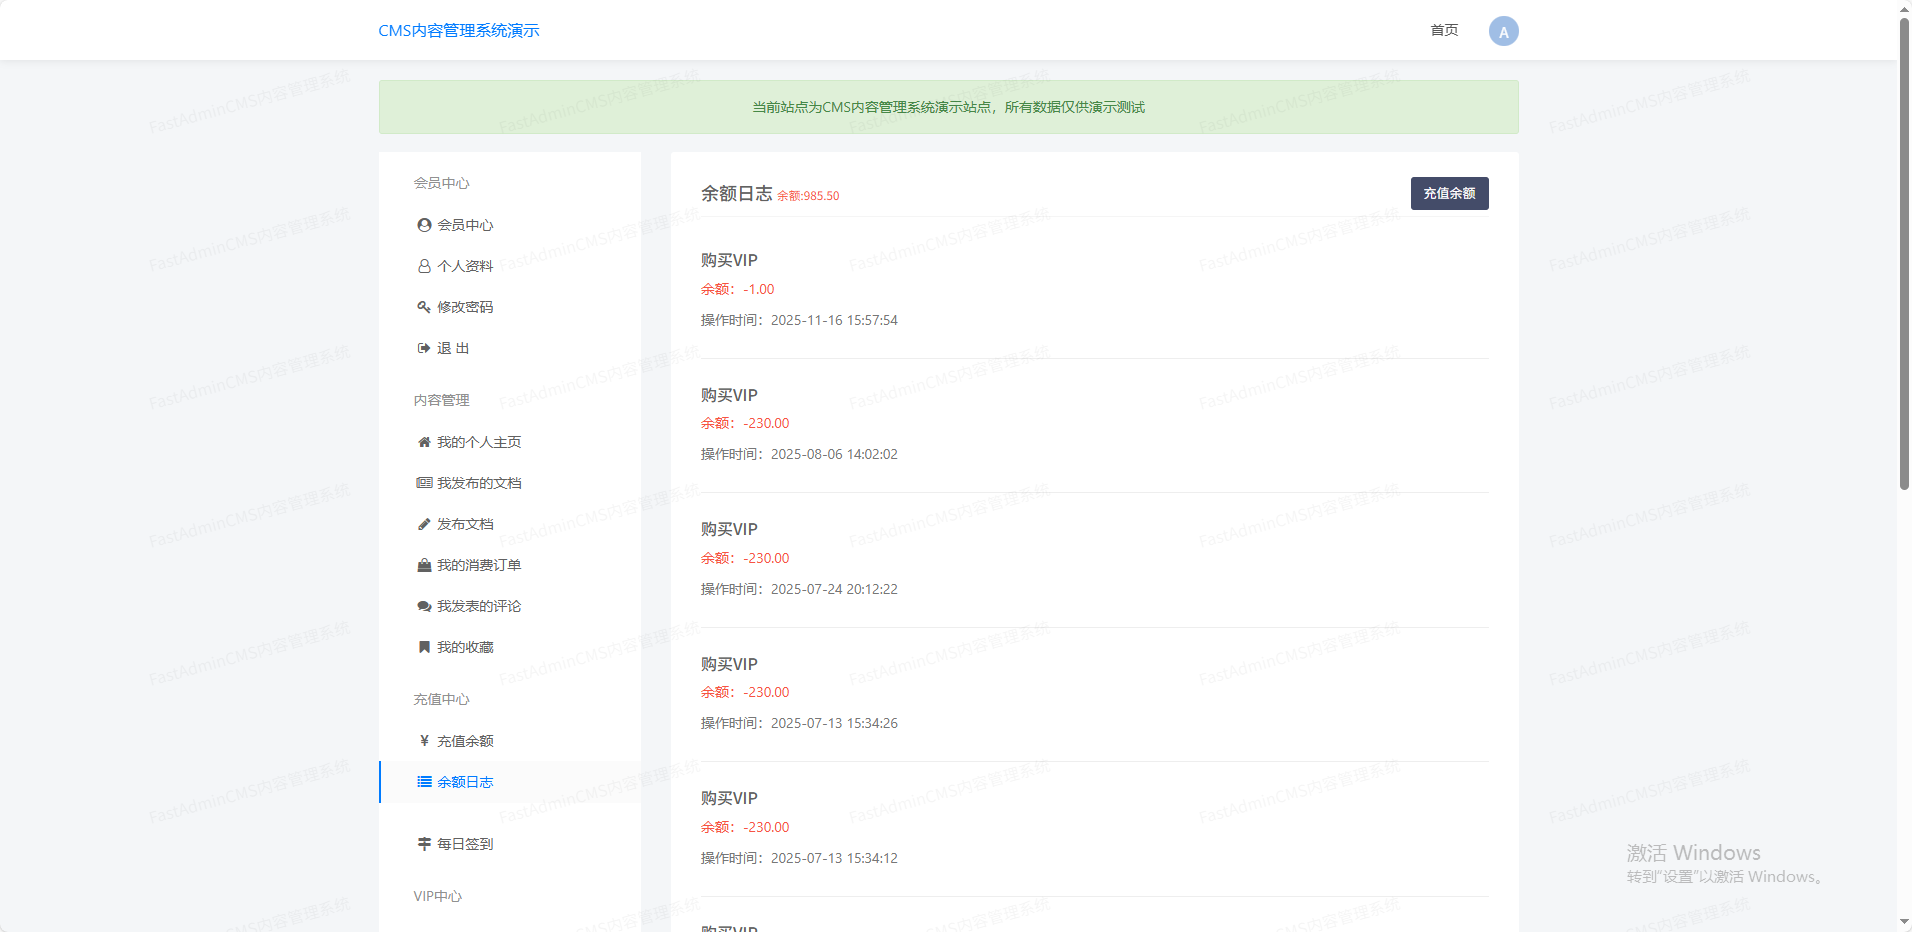1912x932 pixels.
Task: Open the CMS内容管理系统演示 site title link
Action: coord(459,31)
